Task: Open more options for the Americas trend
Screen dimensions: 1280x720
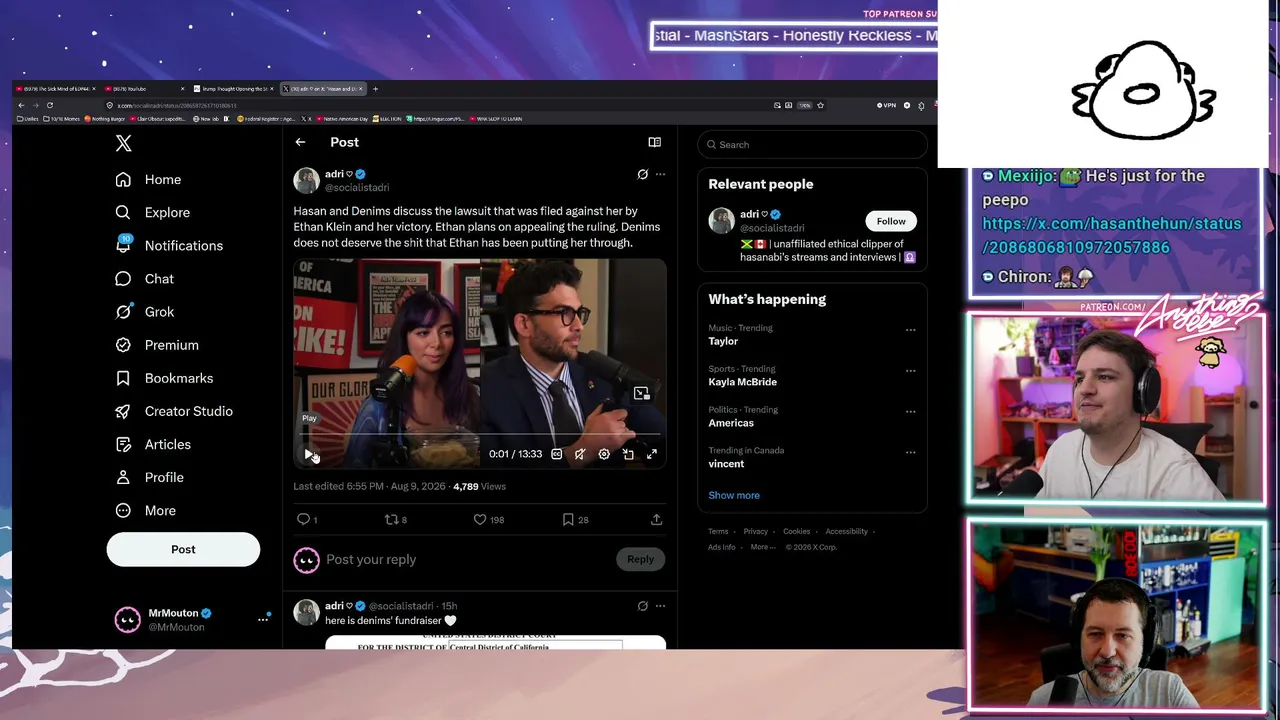Action: click(910, 411)
